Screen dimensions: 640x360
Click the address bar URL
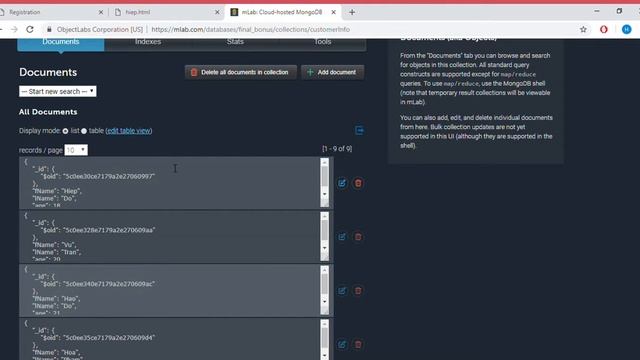click(x=251, y=29)
